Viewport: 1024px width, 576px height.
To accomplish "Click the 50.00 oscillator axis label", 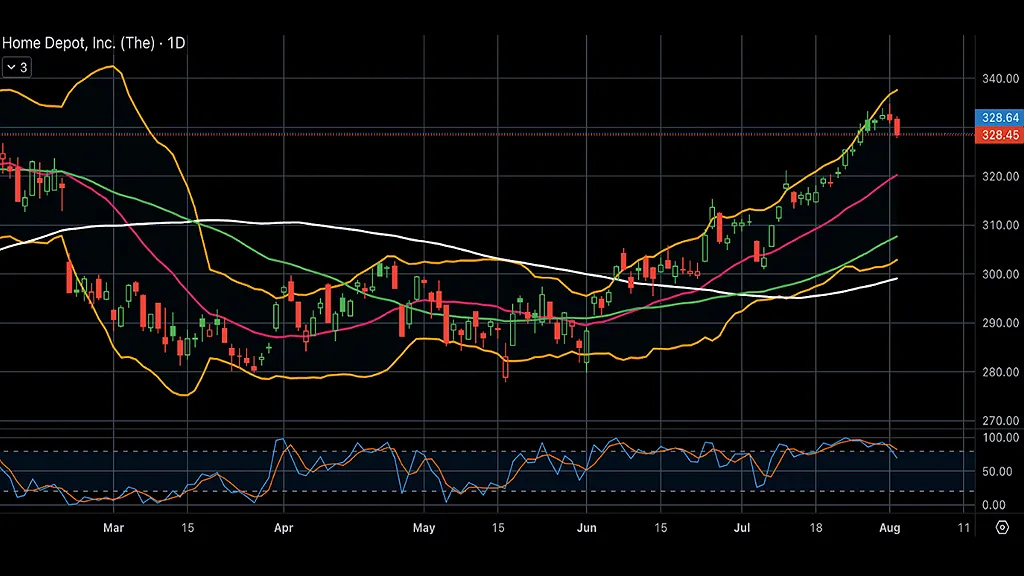I will pyautogui.click(x=997, y=472).
